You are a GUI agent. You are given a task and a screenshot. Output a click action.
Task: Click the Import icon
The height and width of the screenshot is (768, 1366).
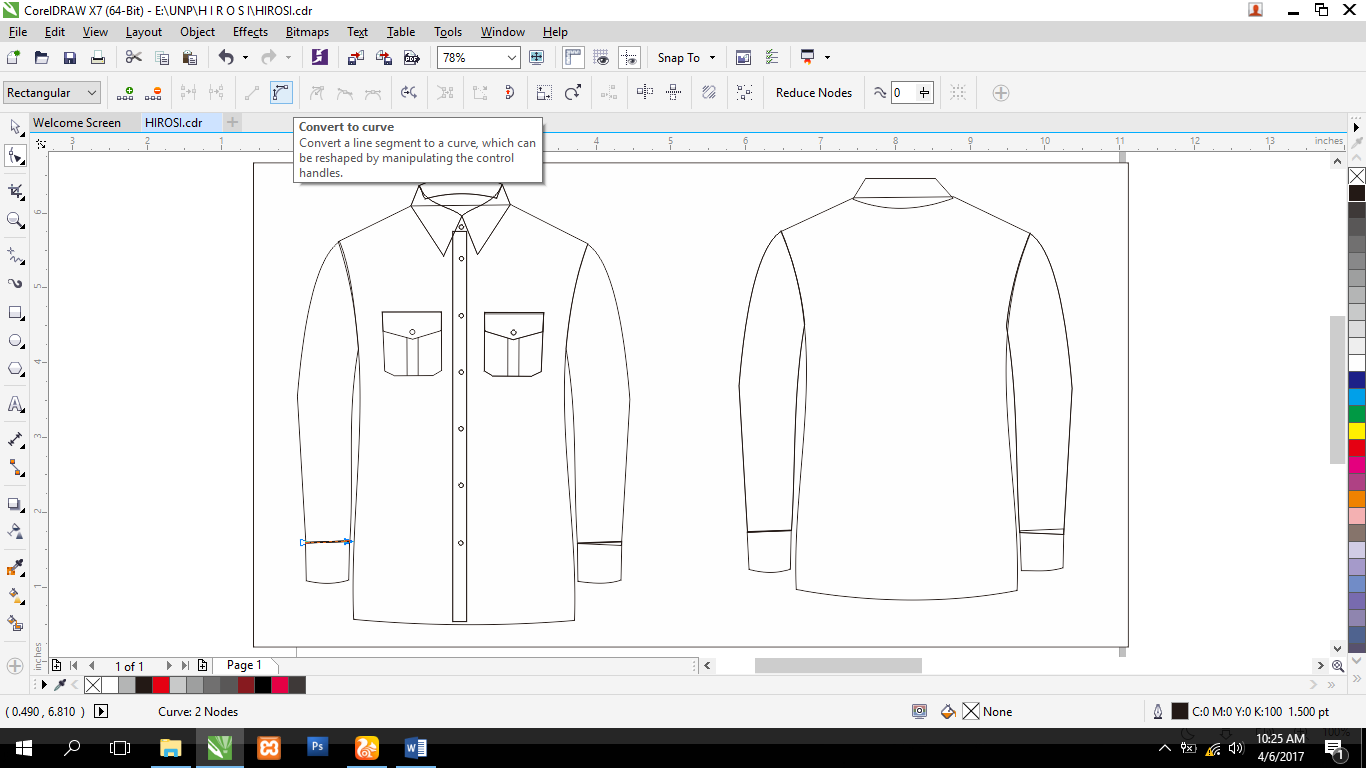coord(355,58)
